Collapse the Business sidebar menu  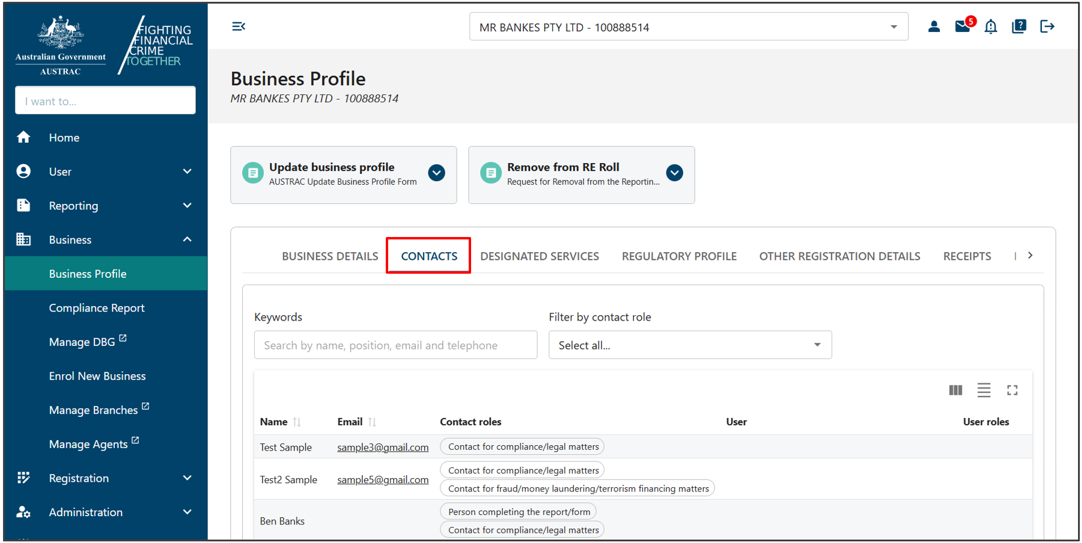pos(187,239)
